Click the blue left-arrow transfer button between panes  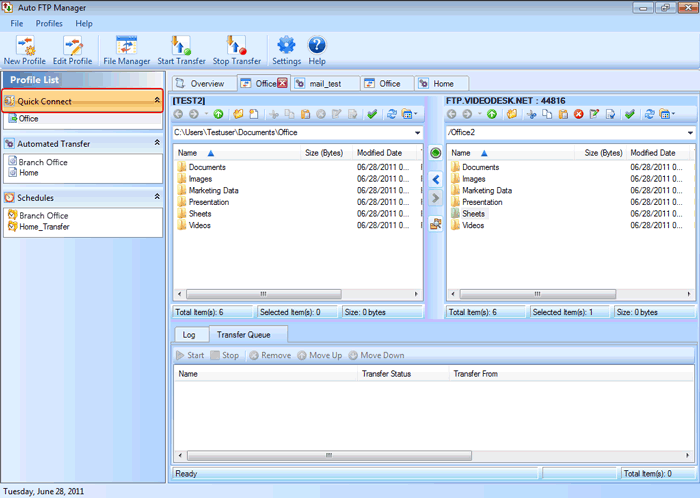click(435, 179)
